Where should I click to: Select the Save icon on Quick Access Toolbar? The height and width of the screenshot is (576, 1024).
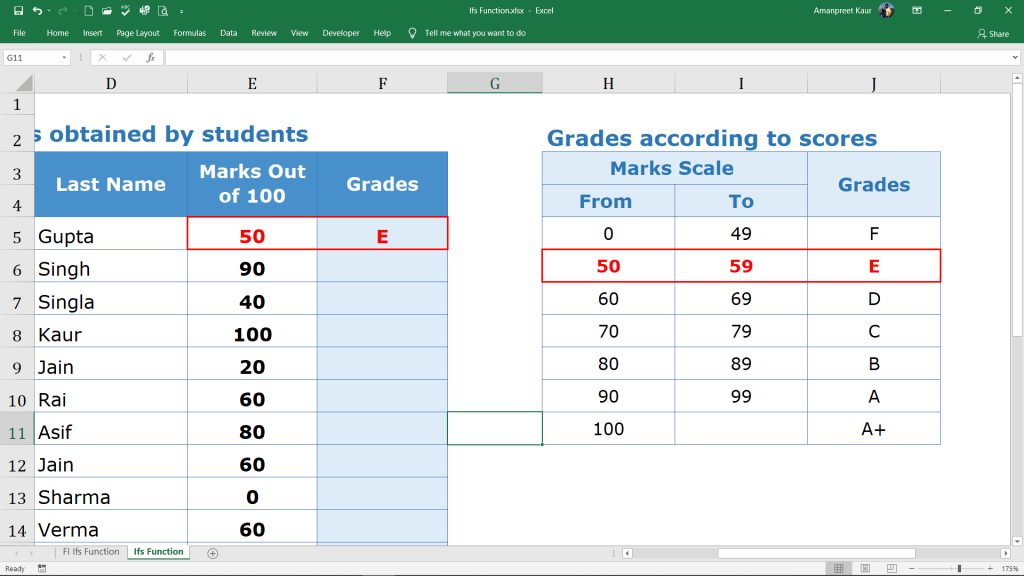click(18, 10)
